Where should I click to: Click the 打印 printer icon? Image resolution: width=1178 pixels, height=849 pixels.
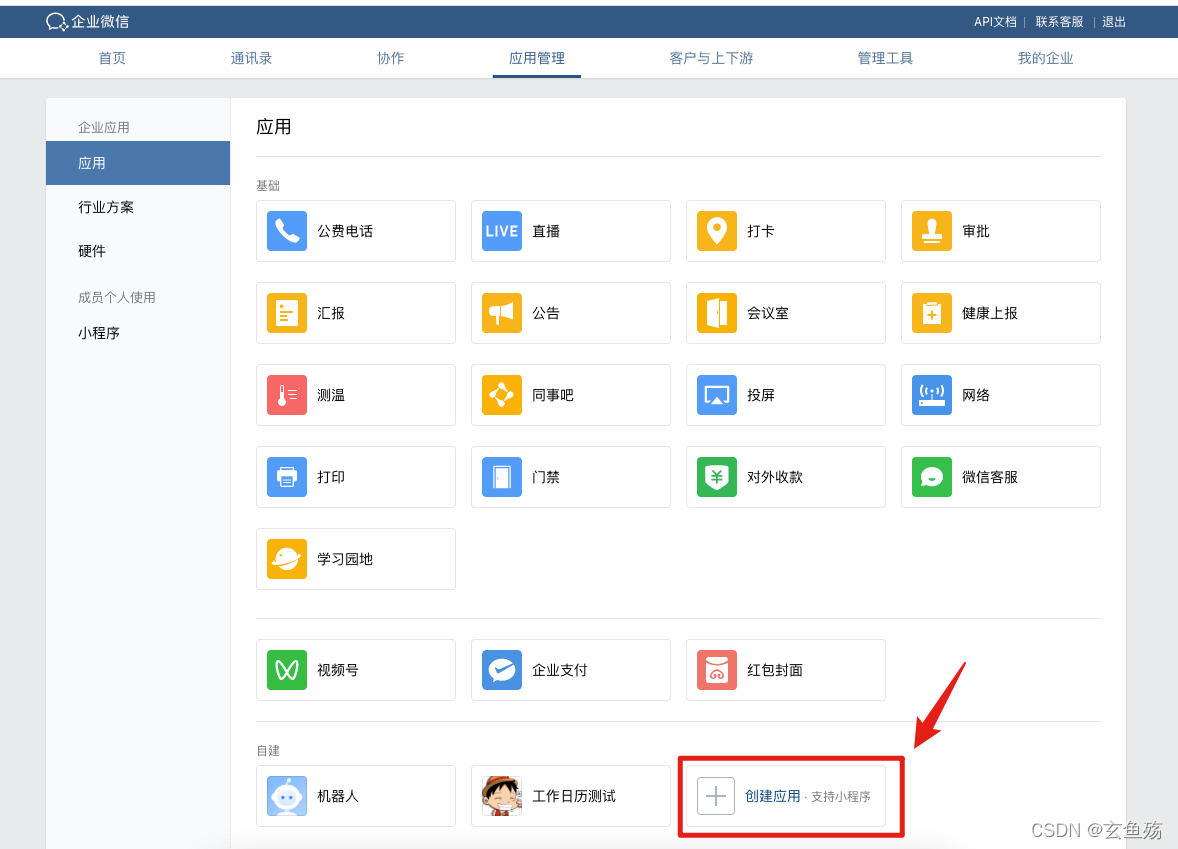point(286,476)
